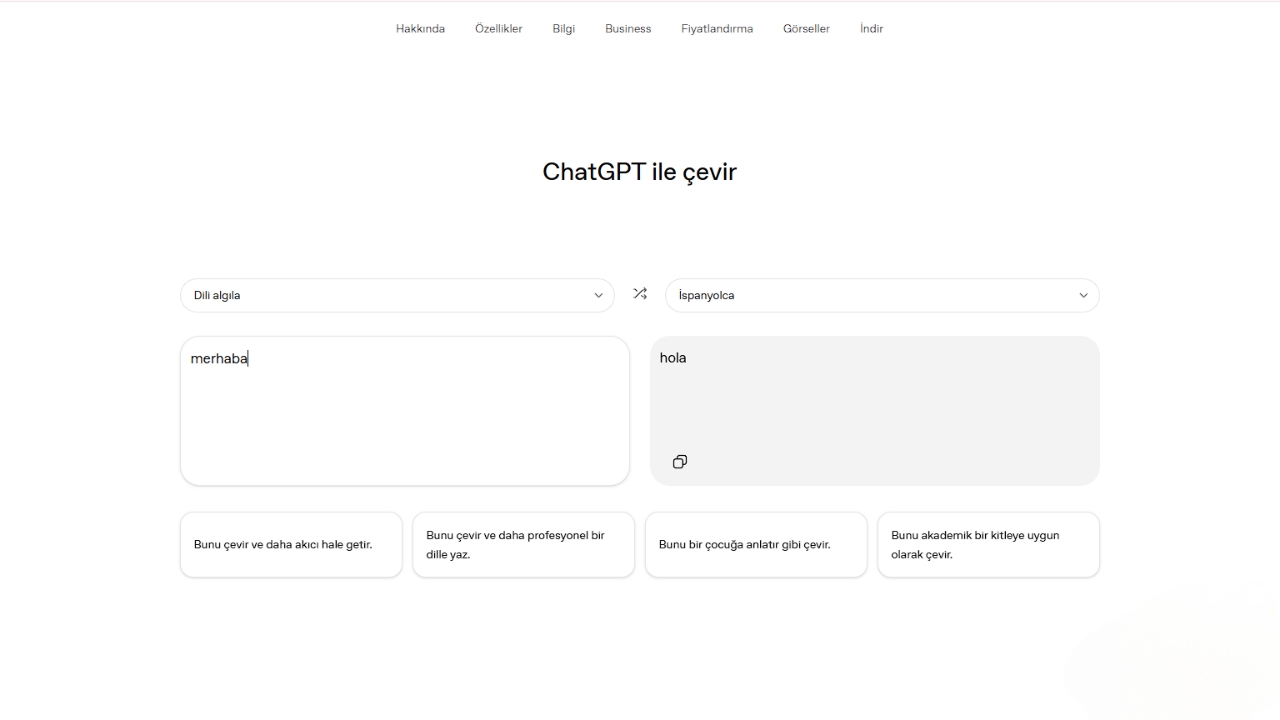Click 'Bunu akademik bir kitleye uygun olarak çevir.'

pyautogui.click(x=988, y=544)
